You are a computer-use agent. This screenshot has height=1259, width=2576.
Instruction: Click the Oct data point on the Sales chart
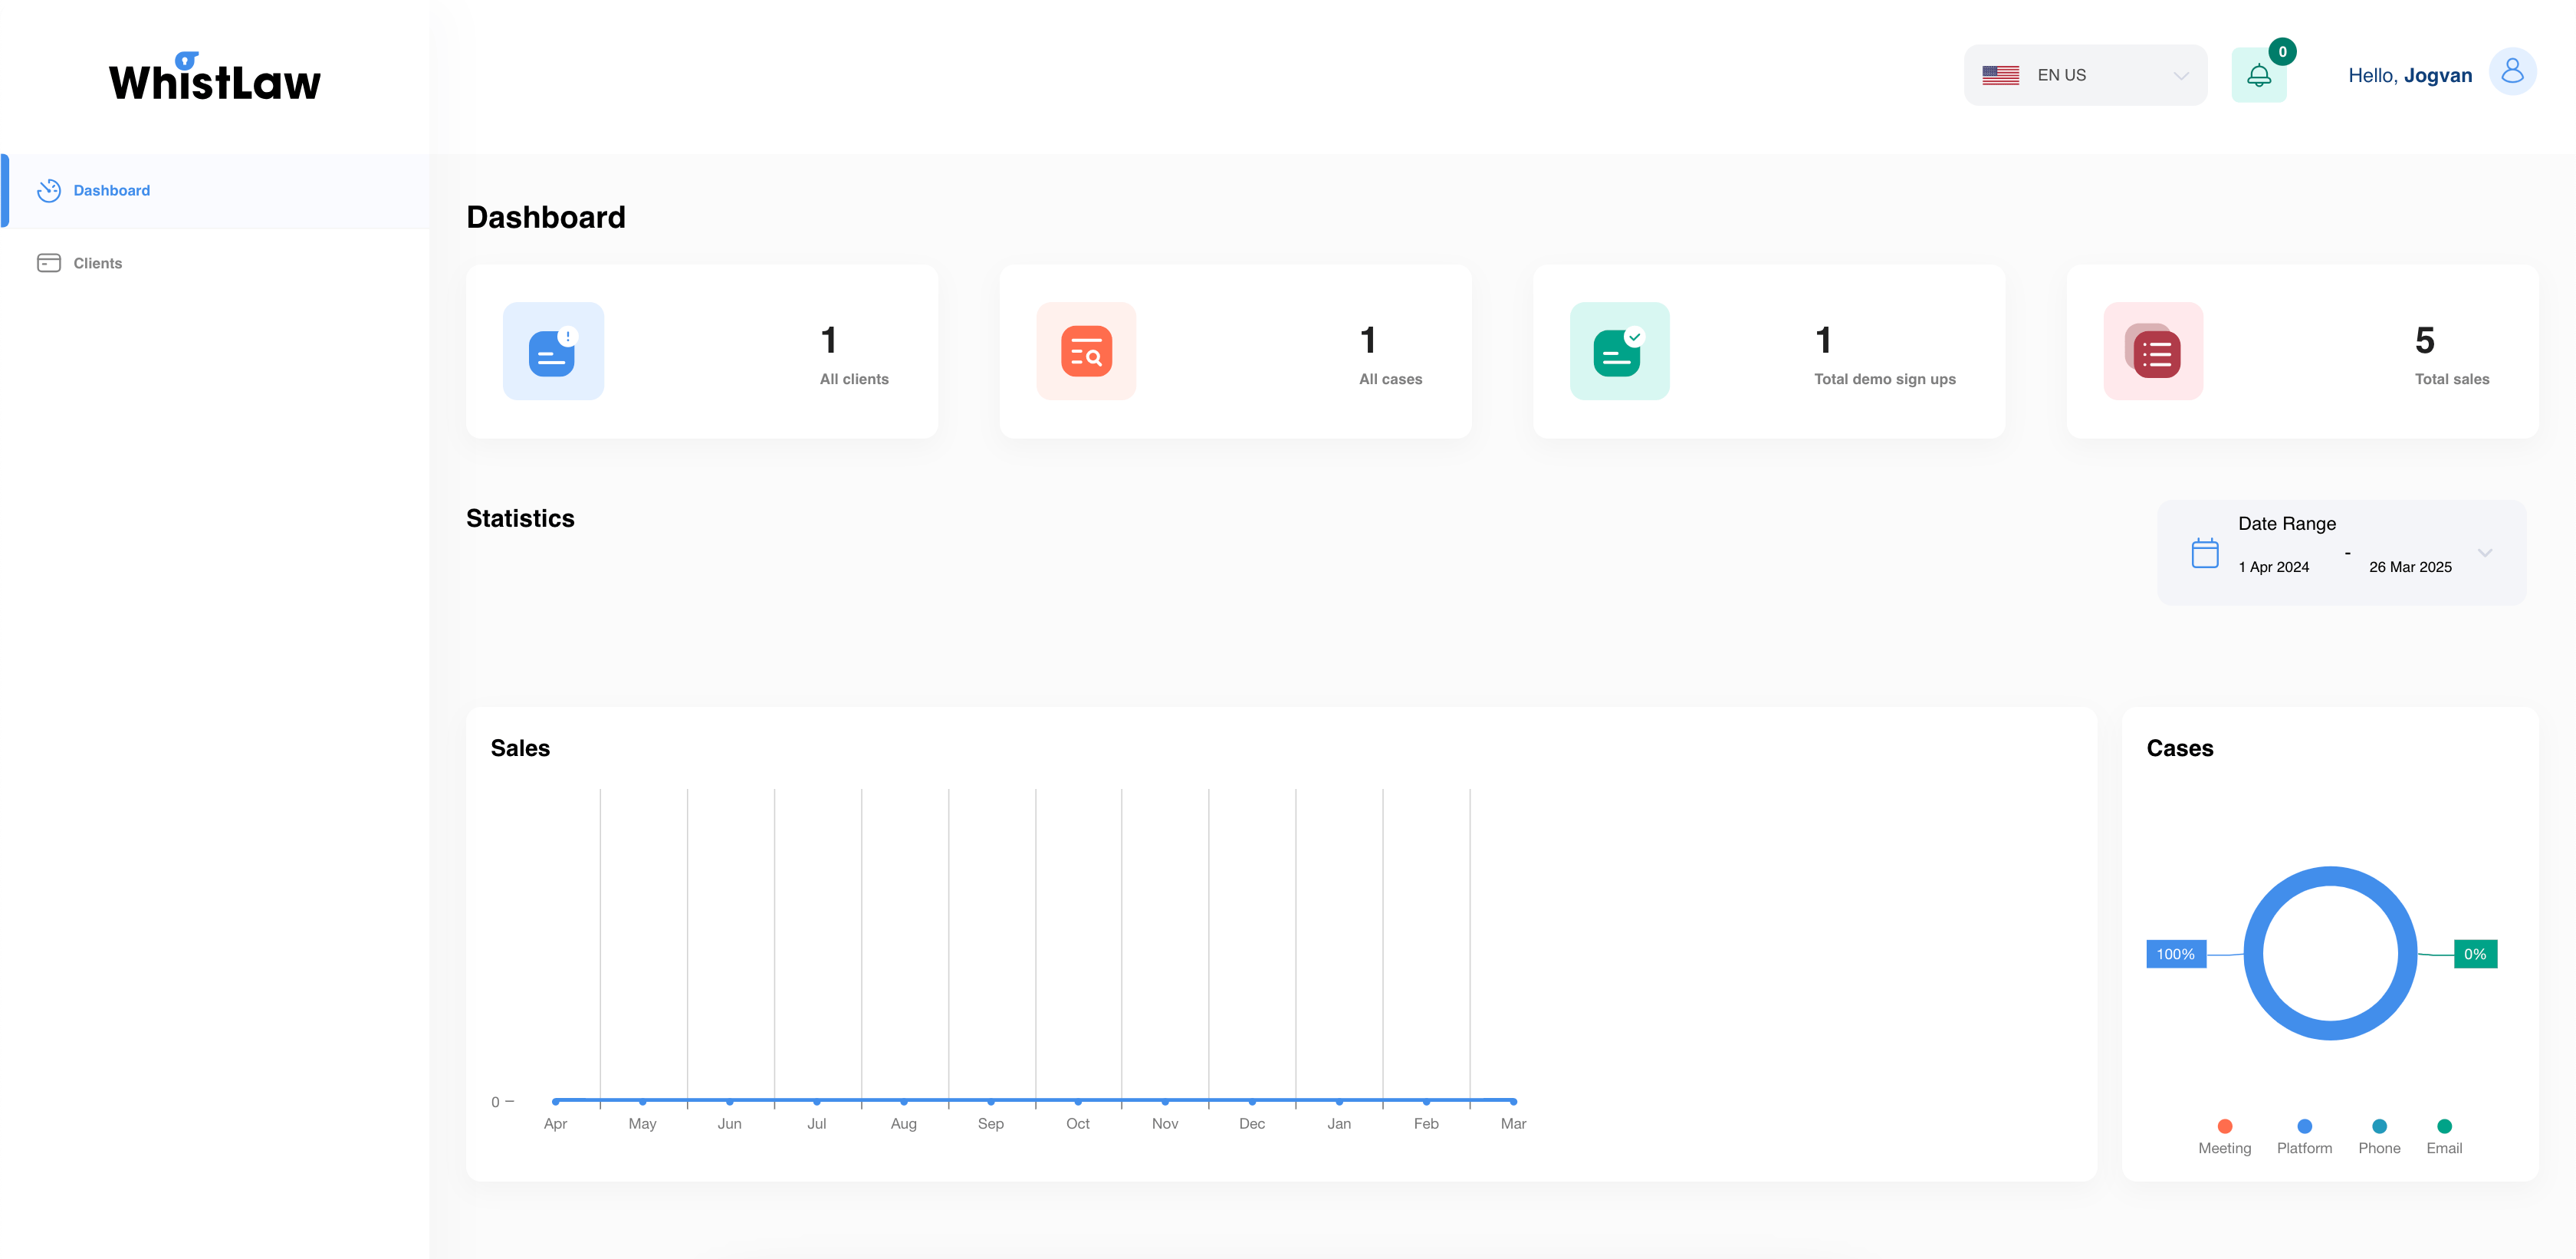pos(1078,1101)
